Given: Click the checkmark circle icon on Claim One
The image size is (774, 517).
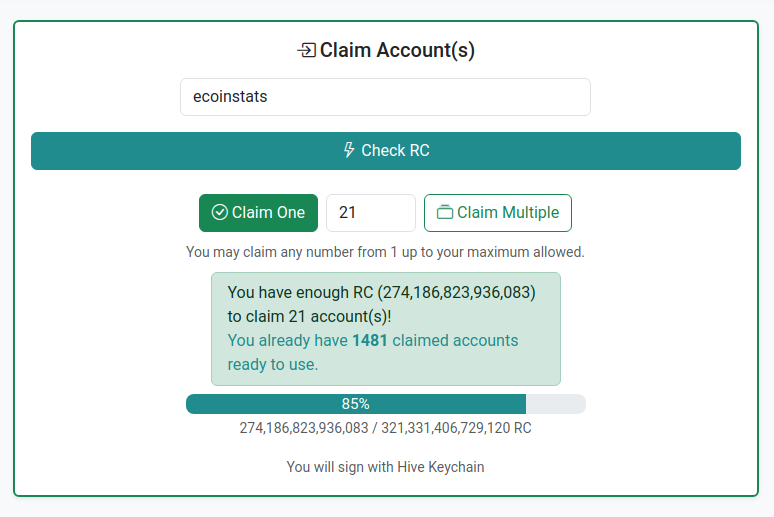Looking at the screenshot, I should coord(220,212).
